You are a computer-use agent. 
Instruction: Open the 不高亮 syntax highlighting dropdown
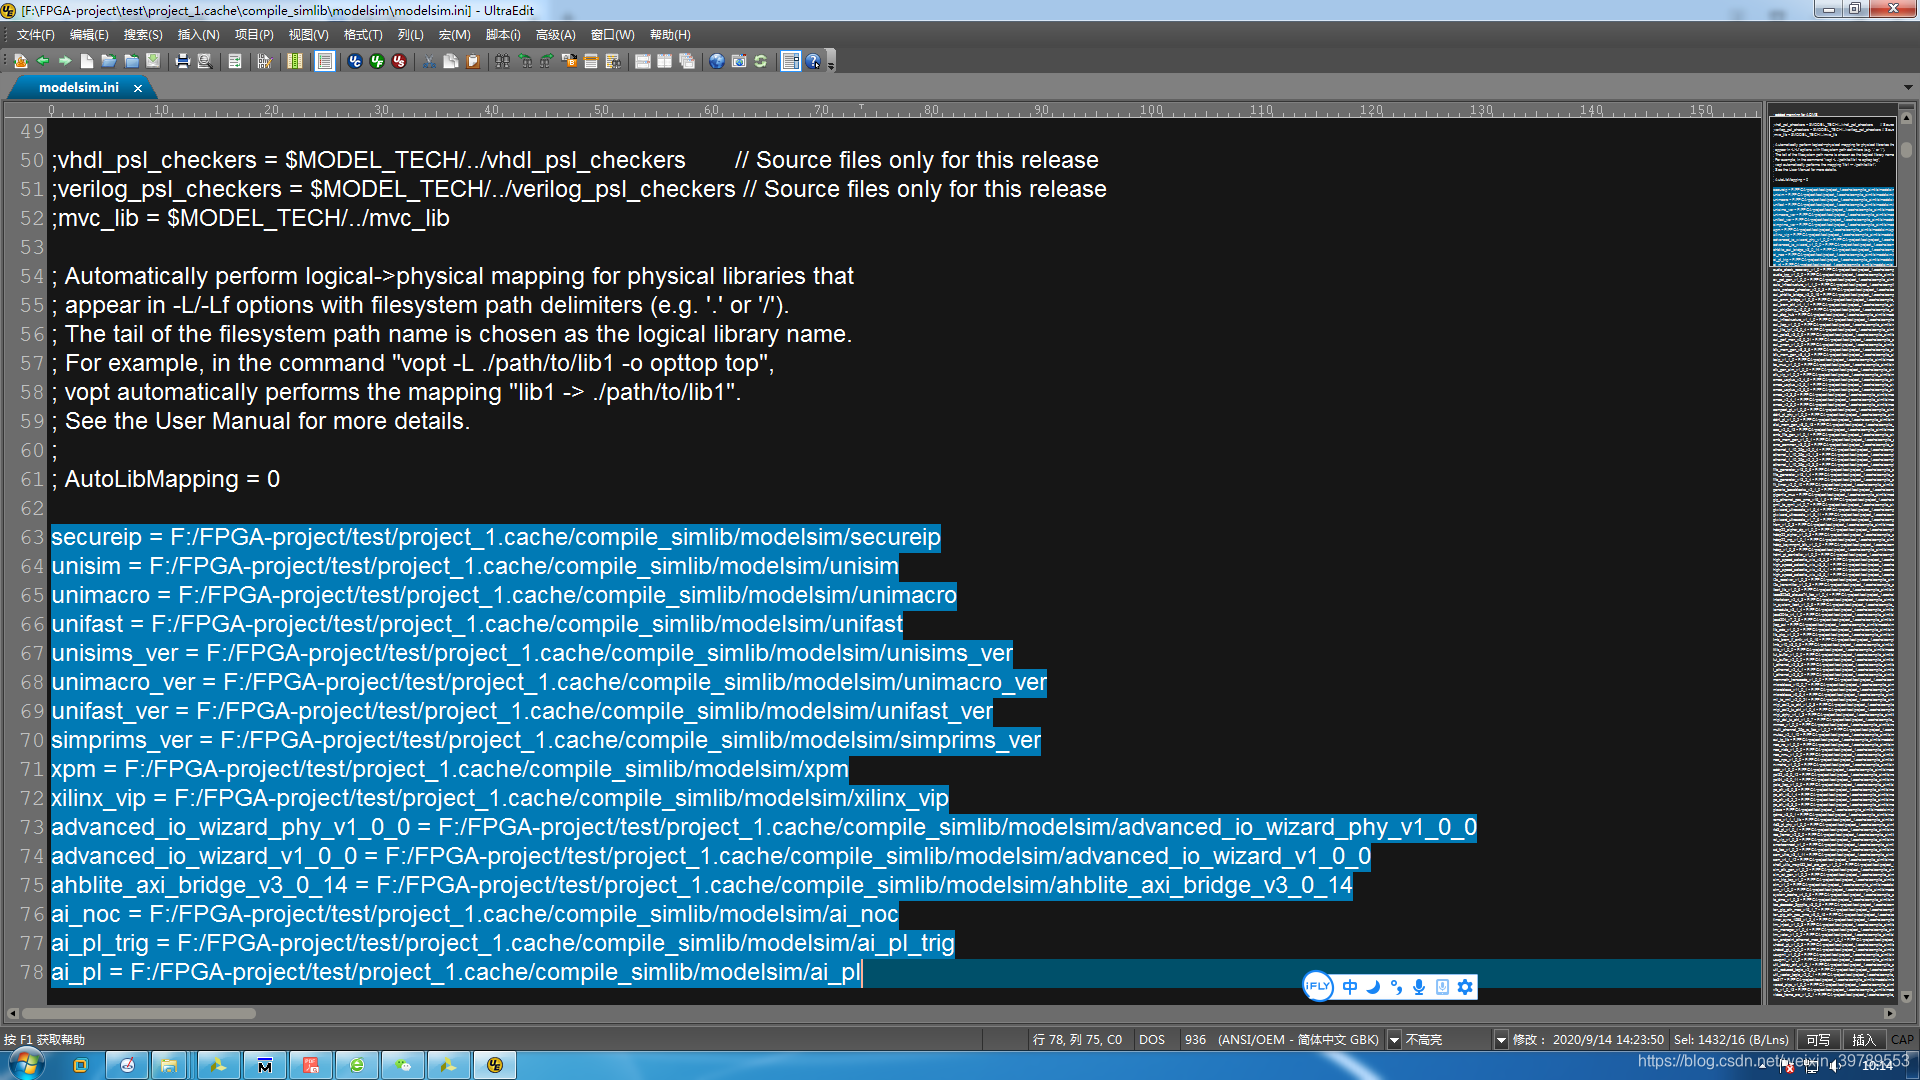1500,1040
